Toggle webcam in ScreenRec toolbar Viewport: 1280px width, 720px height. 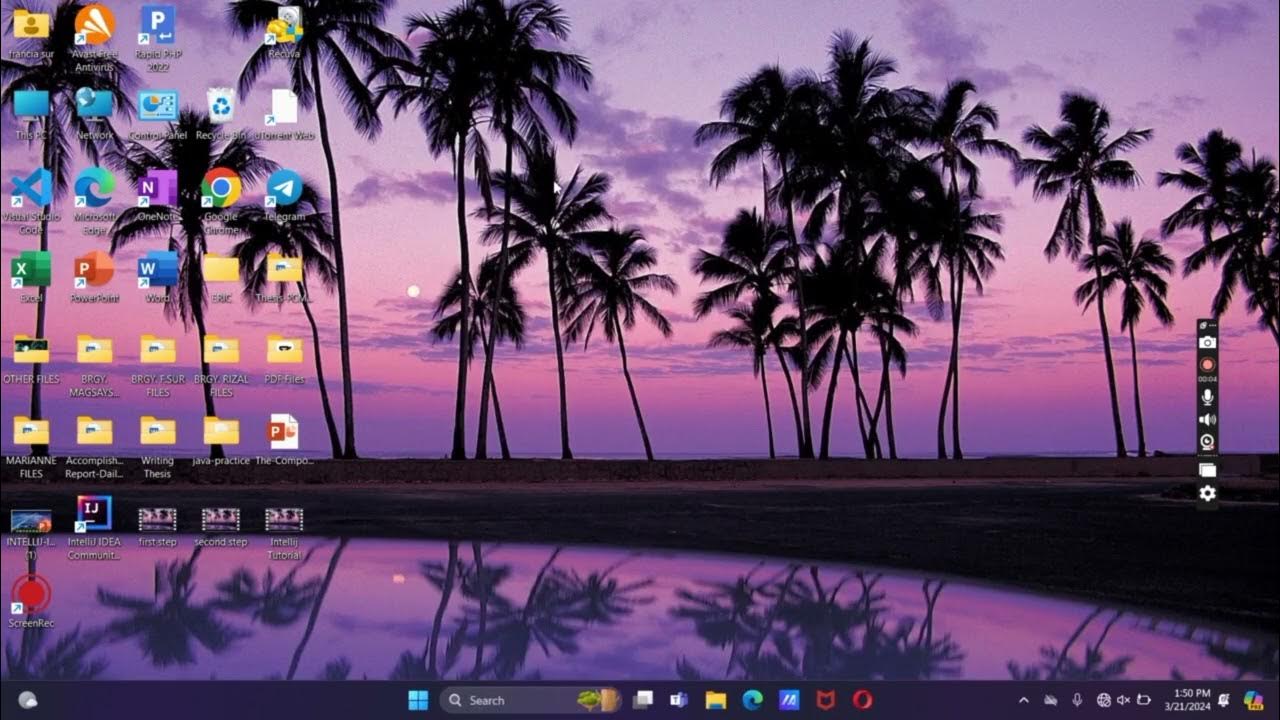point(1207,442)
